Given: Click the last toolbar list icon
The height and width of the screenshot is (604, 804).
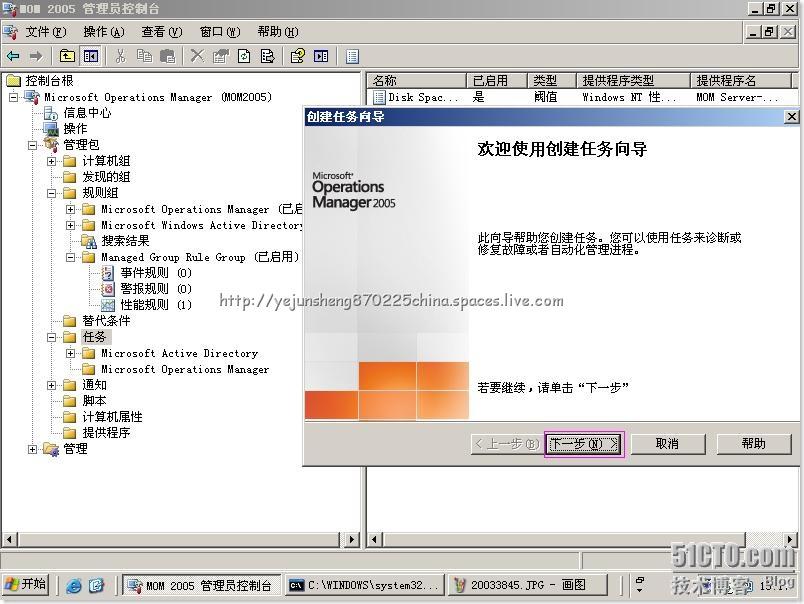Looking at the screenshot, I should point(352,56).
